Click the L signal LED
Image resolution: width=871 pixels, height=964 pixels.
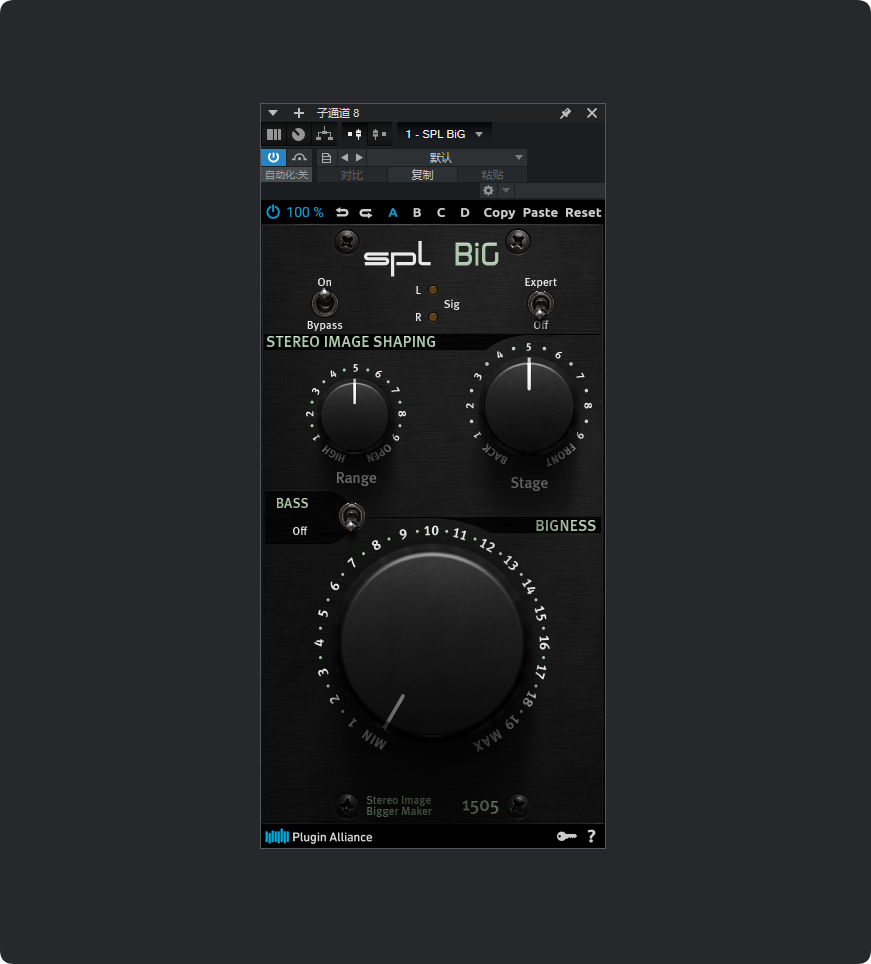pos(433,290)
